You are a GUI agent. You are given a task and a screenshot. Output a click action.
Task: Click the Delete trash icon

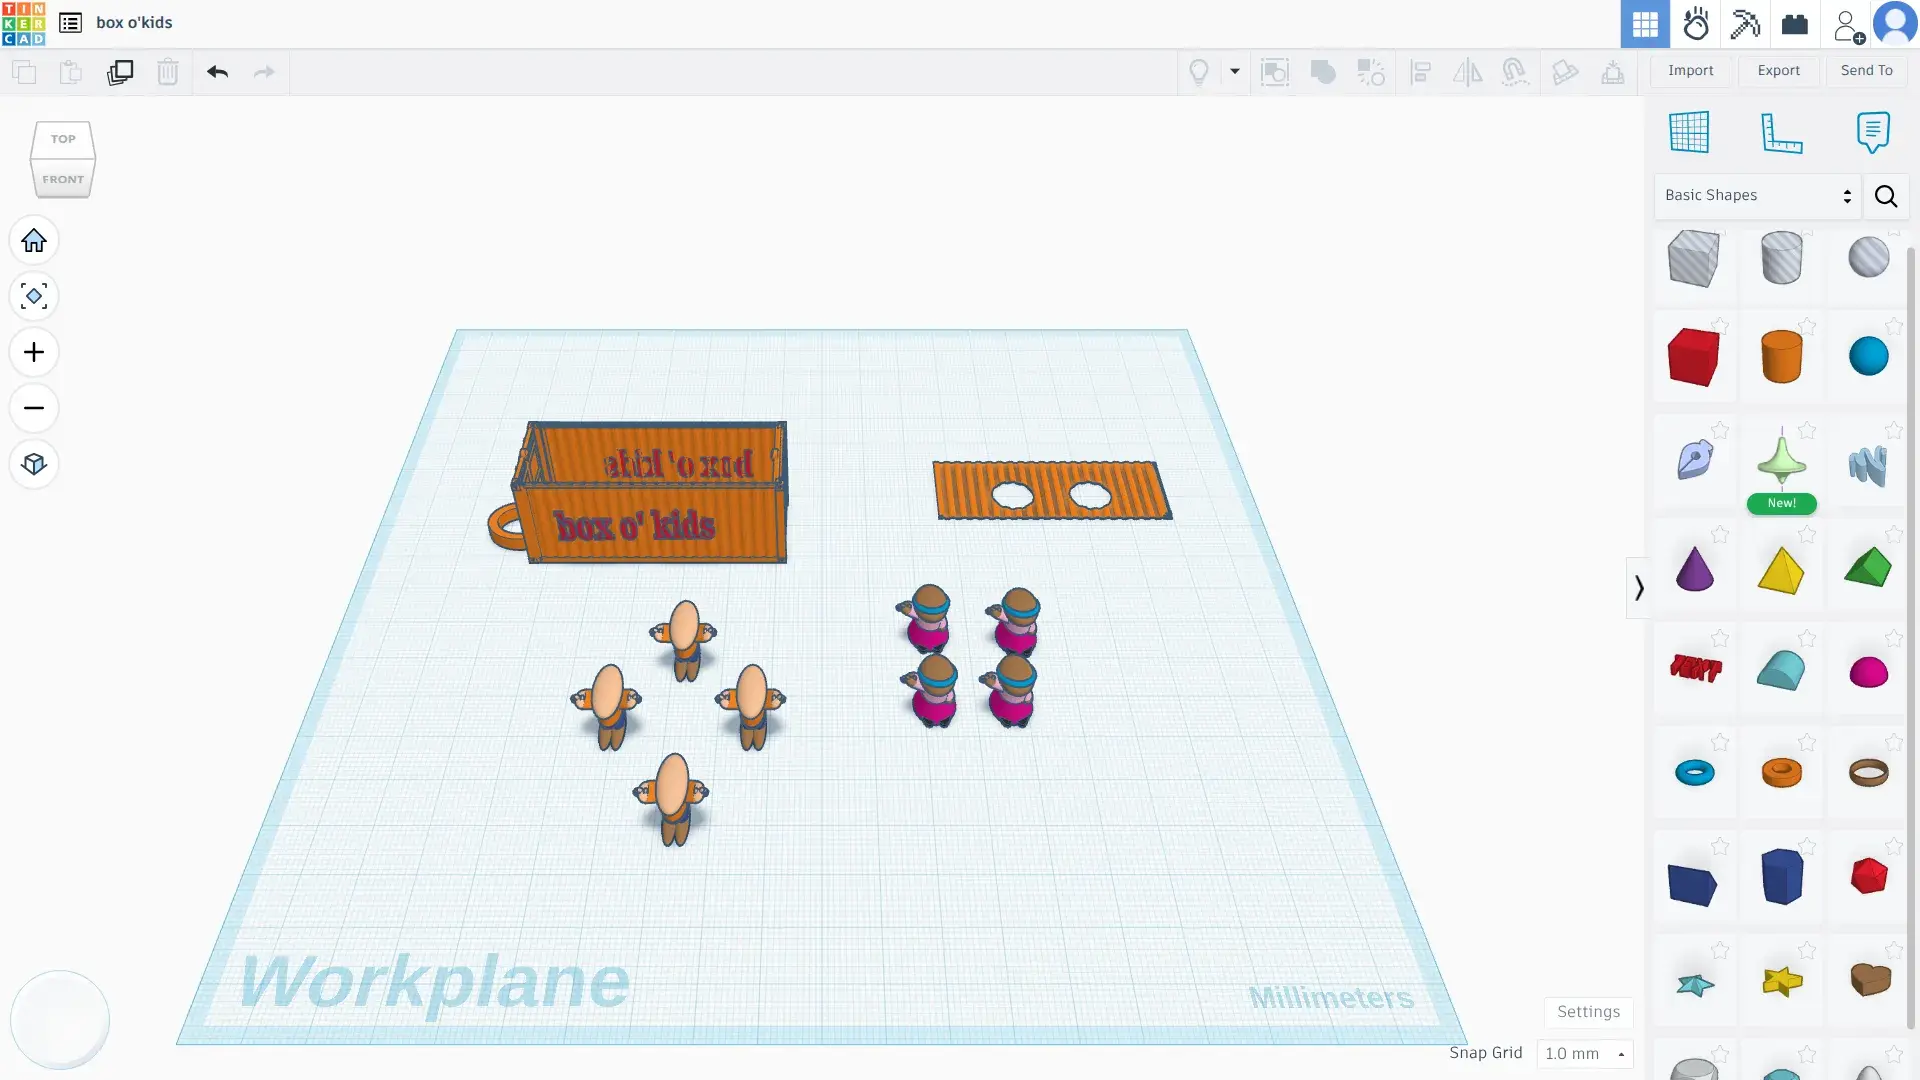(168, 72)
